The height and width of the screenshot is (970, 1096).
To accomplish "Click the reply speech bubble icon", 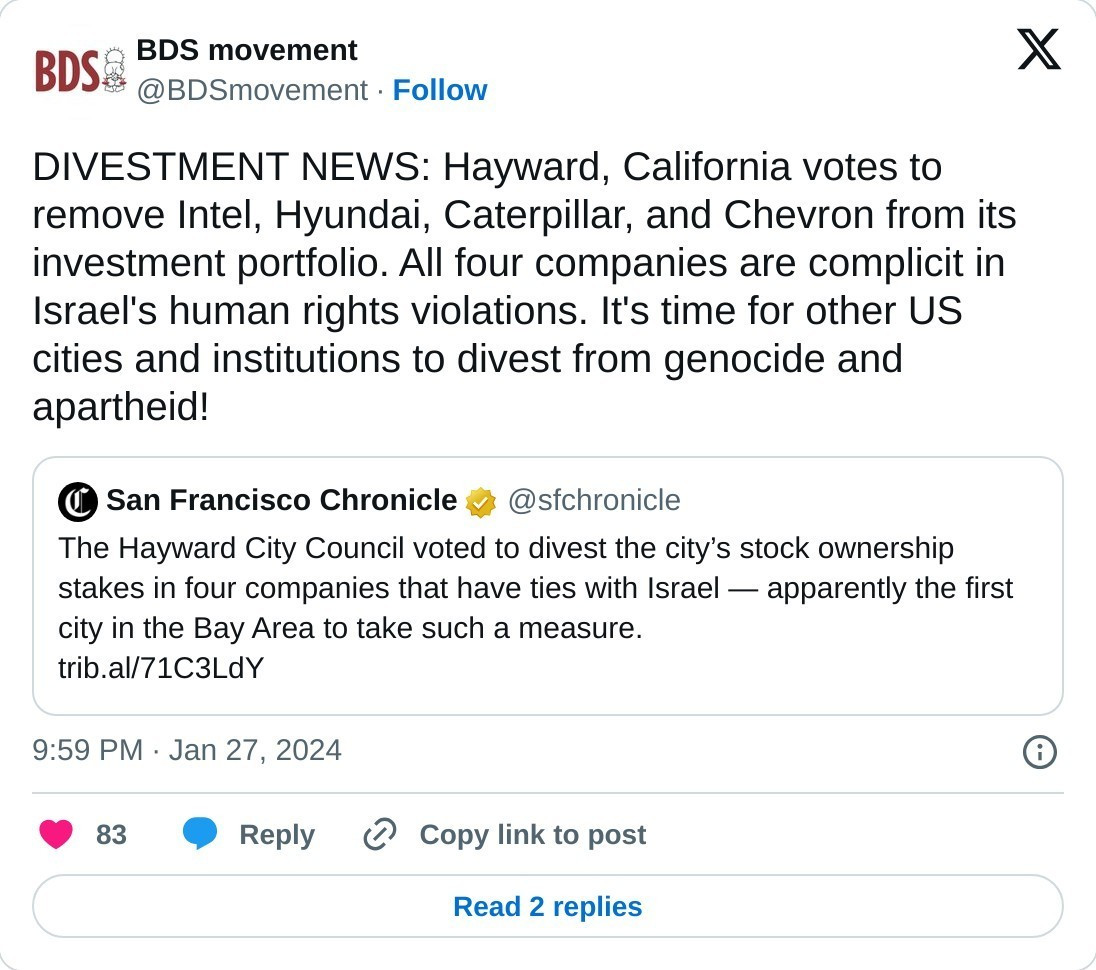I will (x=200, y=834).
